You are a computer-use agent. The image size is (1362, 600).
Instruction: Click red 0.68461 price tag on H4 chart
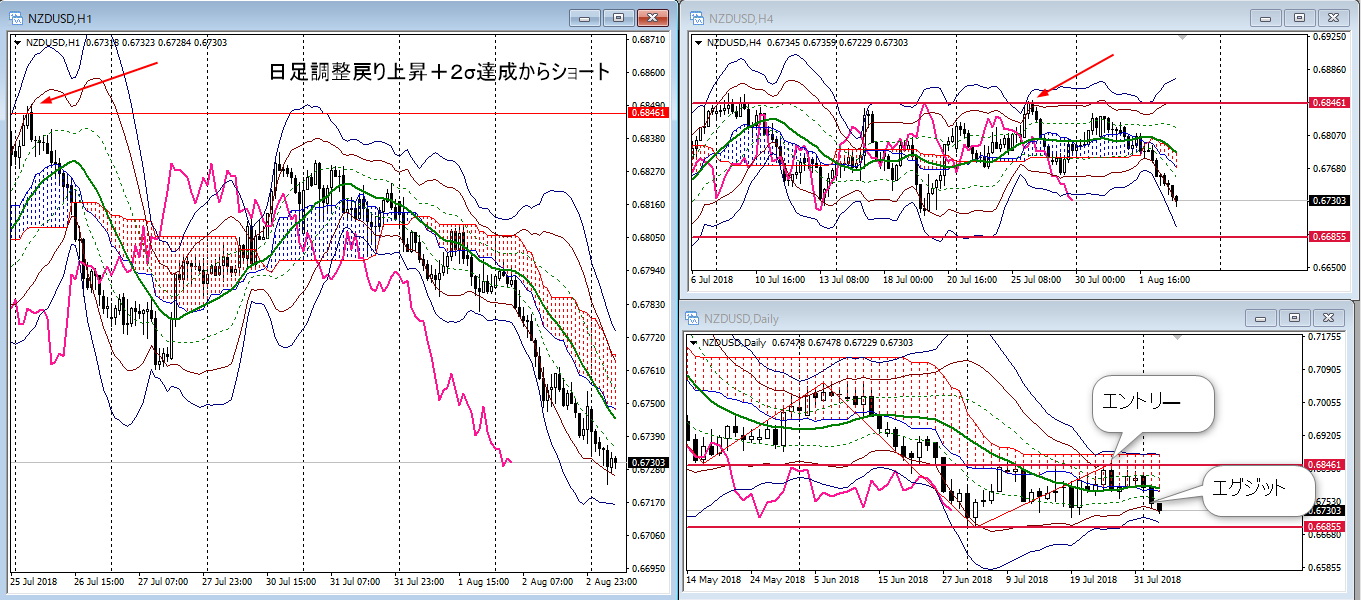click(1328, 102)
